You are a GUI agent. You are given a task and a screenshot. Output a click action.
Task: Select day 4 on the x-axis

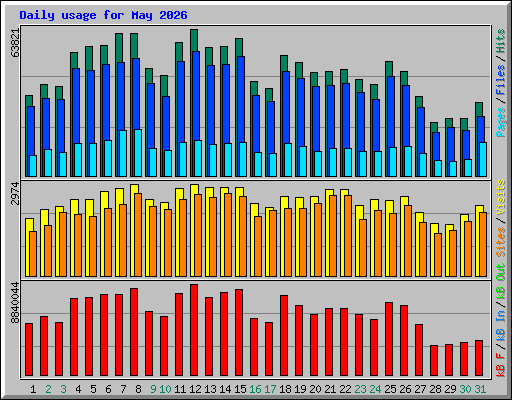click(78, 389)
